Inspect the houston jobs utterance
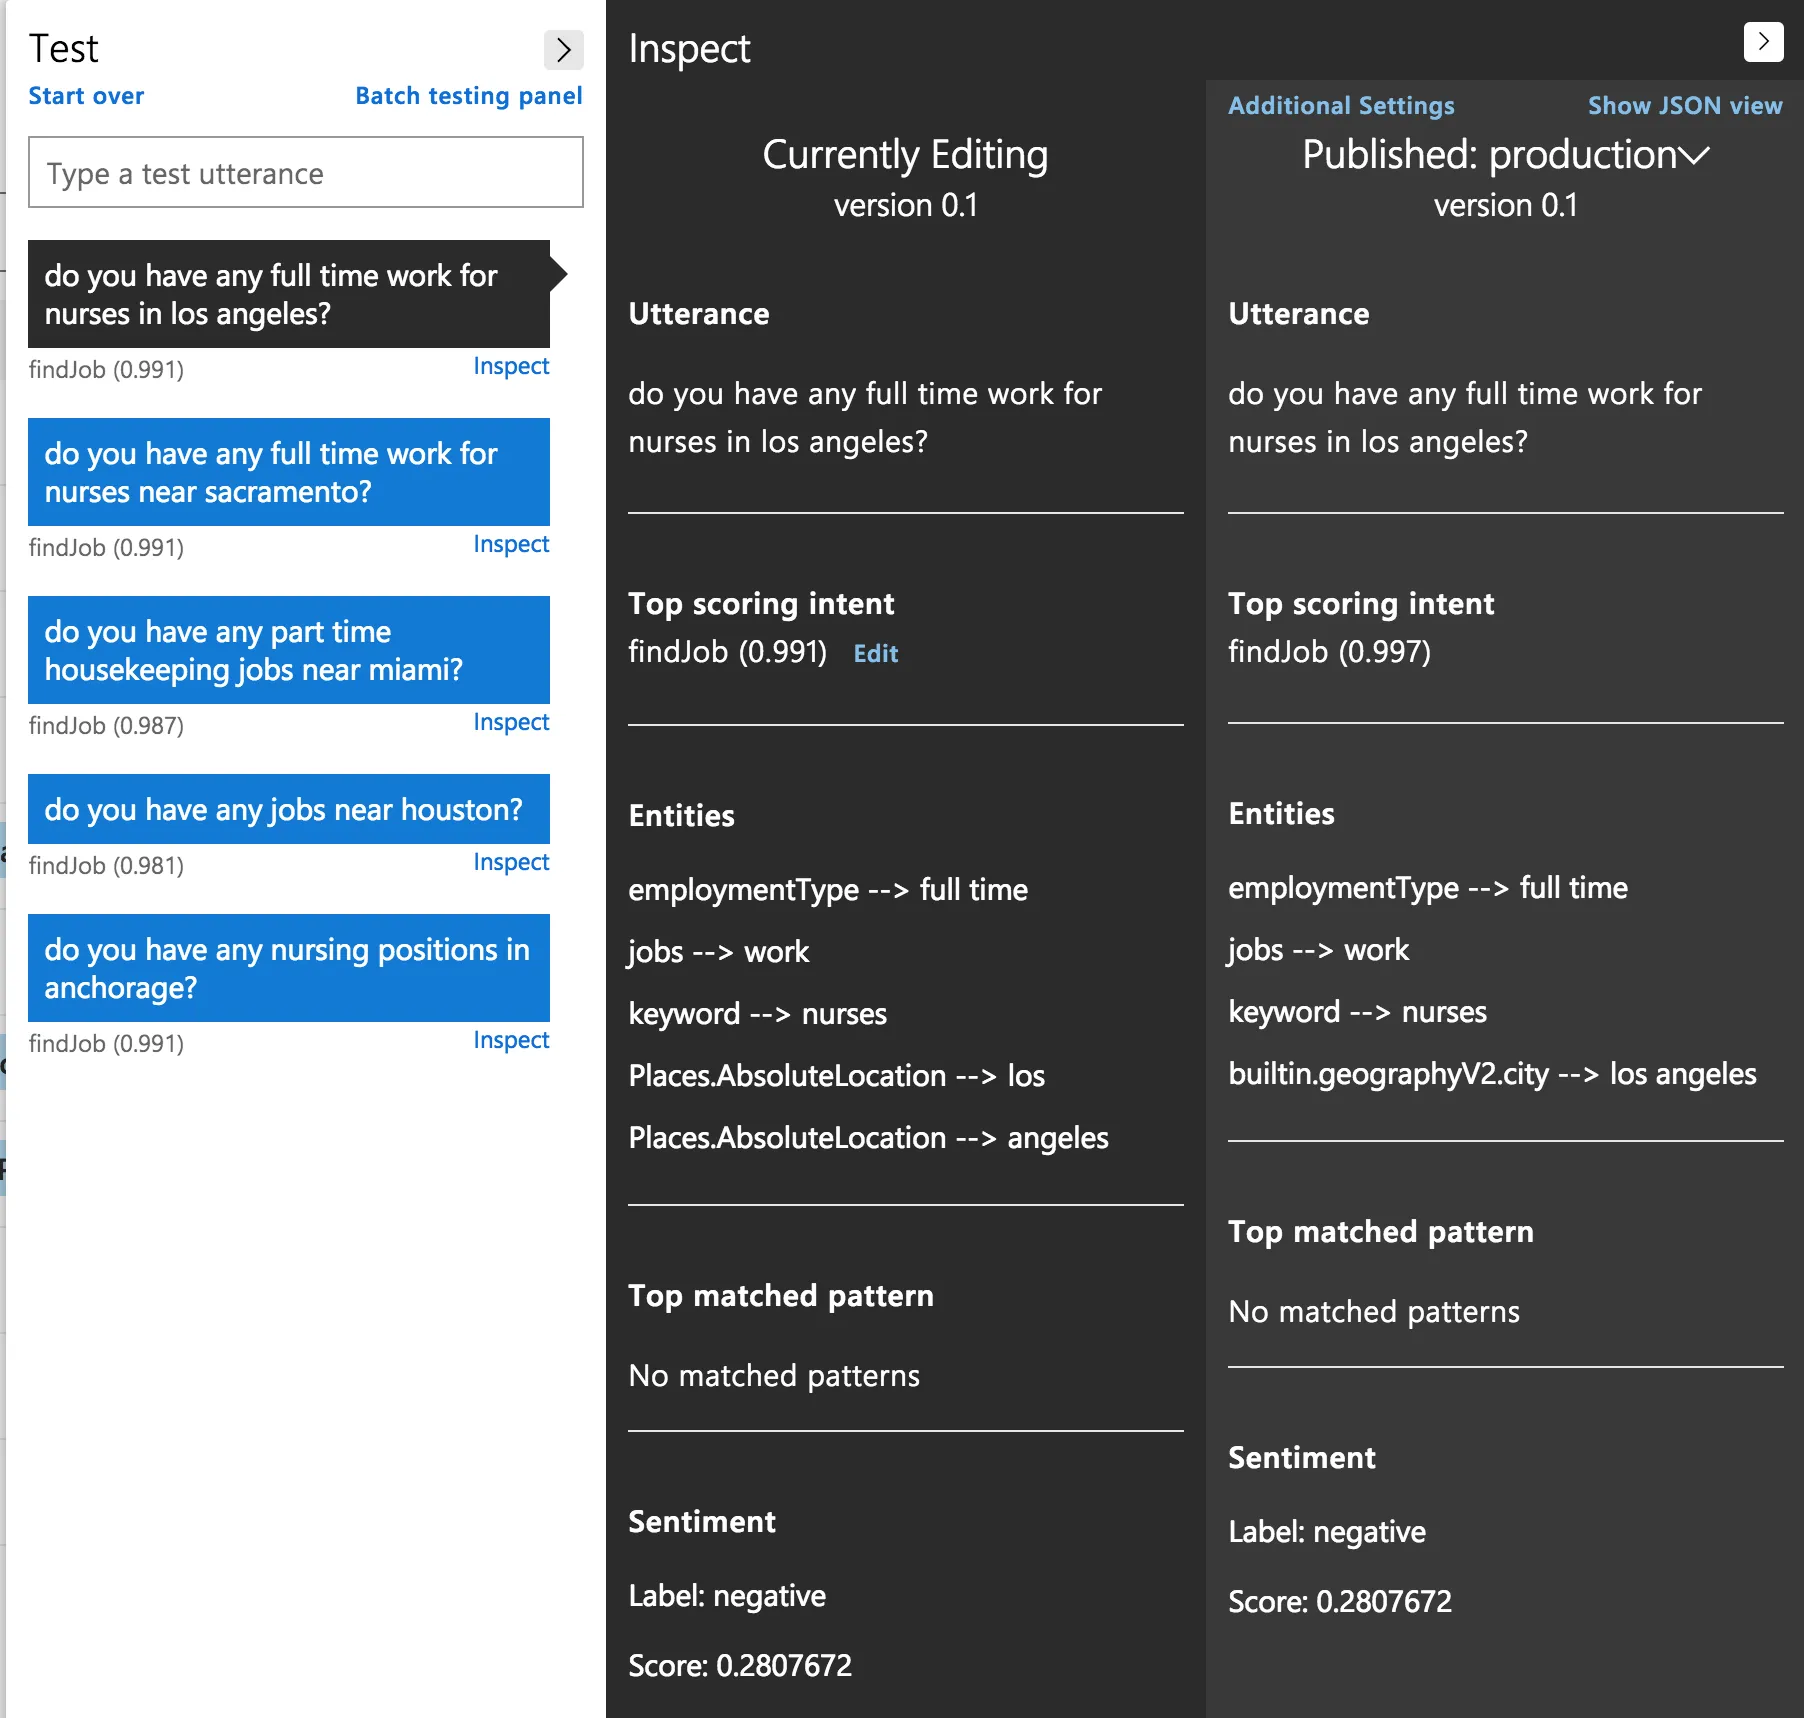This screenshot has width=1804, height=1718. (x=510, y=862)
